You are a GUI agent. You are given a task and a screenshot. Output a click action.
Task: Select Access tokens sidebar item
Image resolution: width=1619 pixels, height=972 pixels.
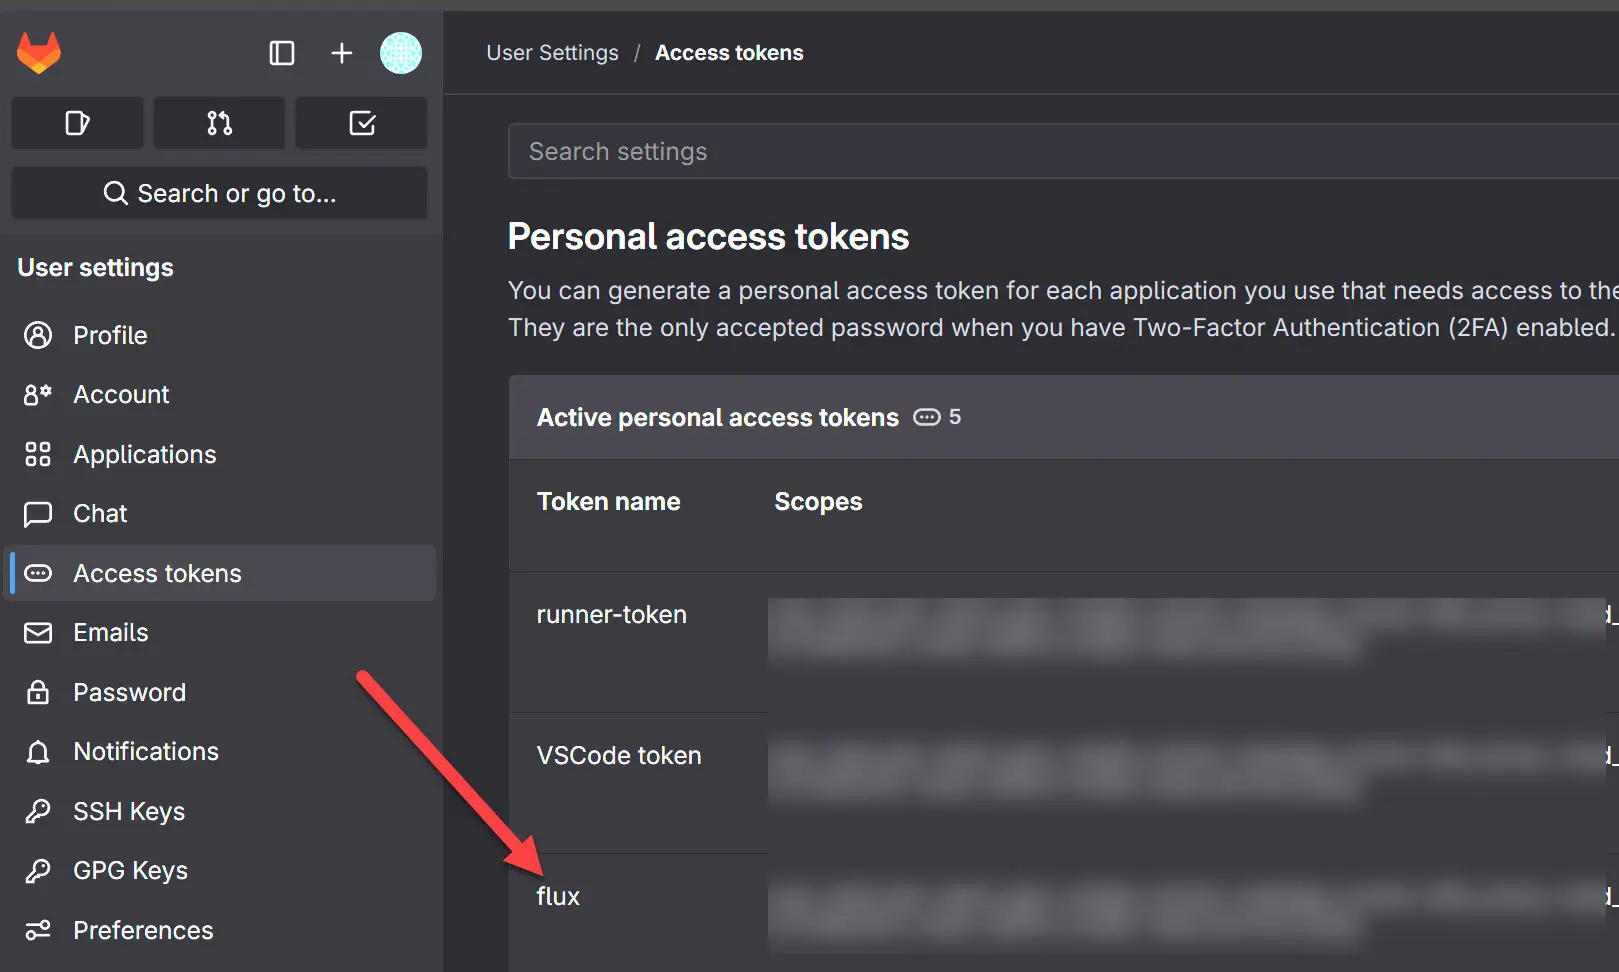157,573
